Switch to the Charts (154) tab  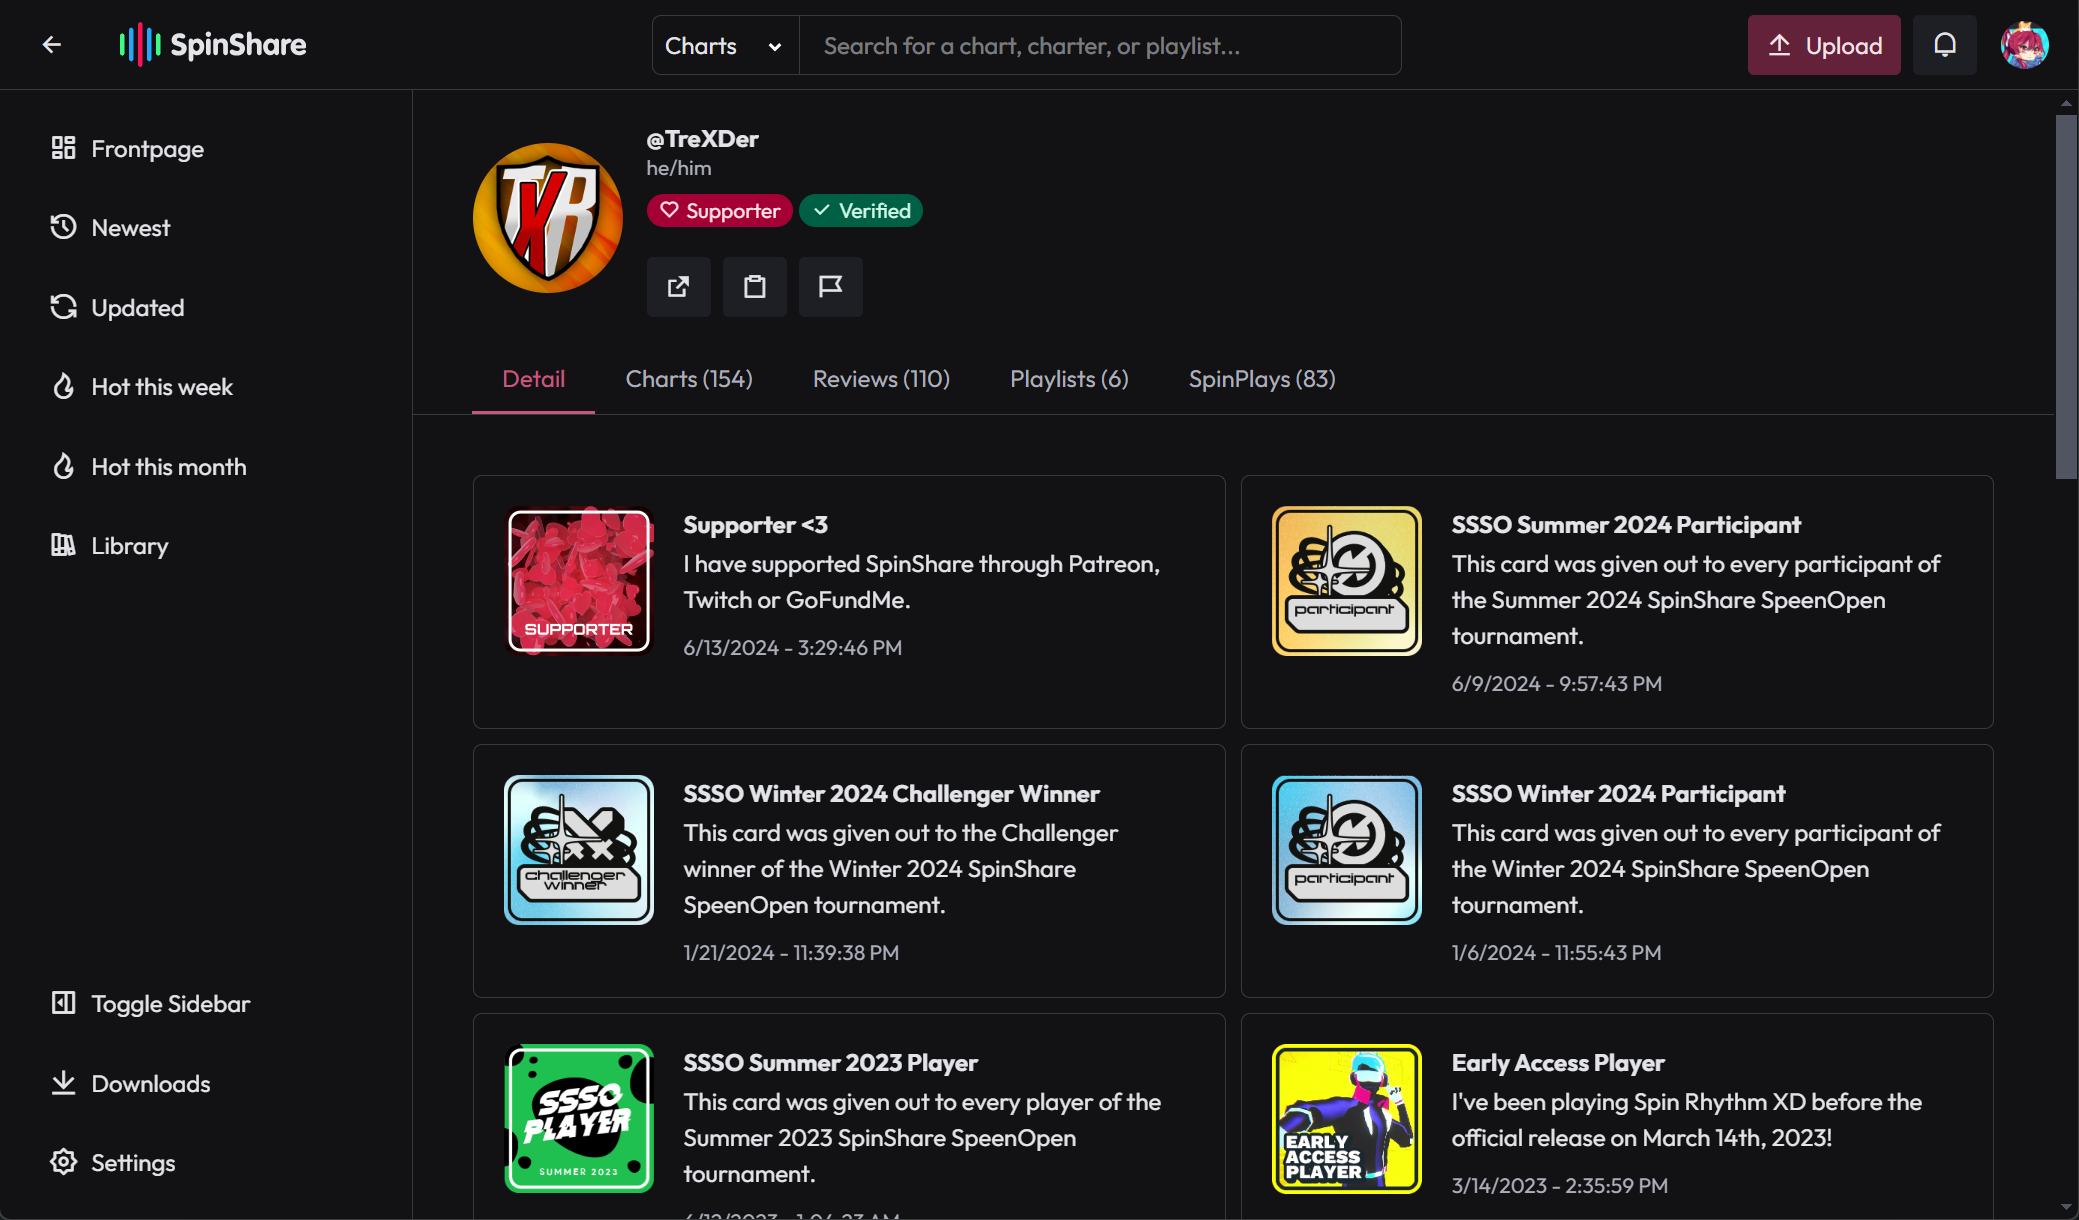pos(689,380)
